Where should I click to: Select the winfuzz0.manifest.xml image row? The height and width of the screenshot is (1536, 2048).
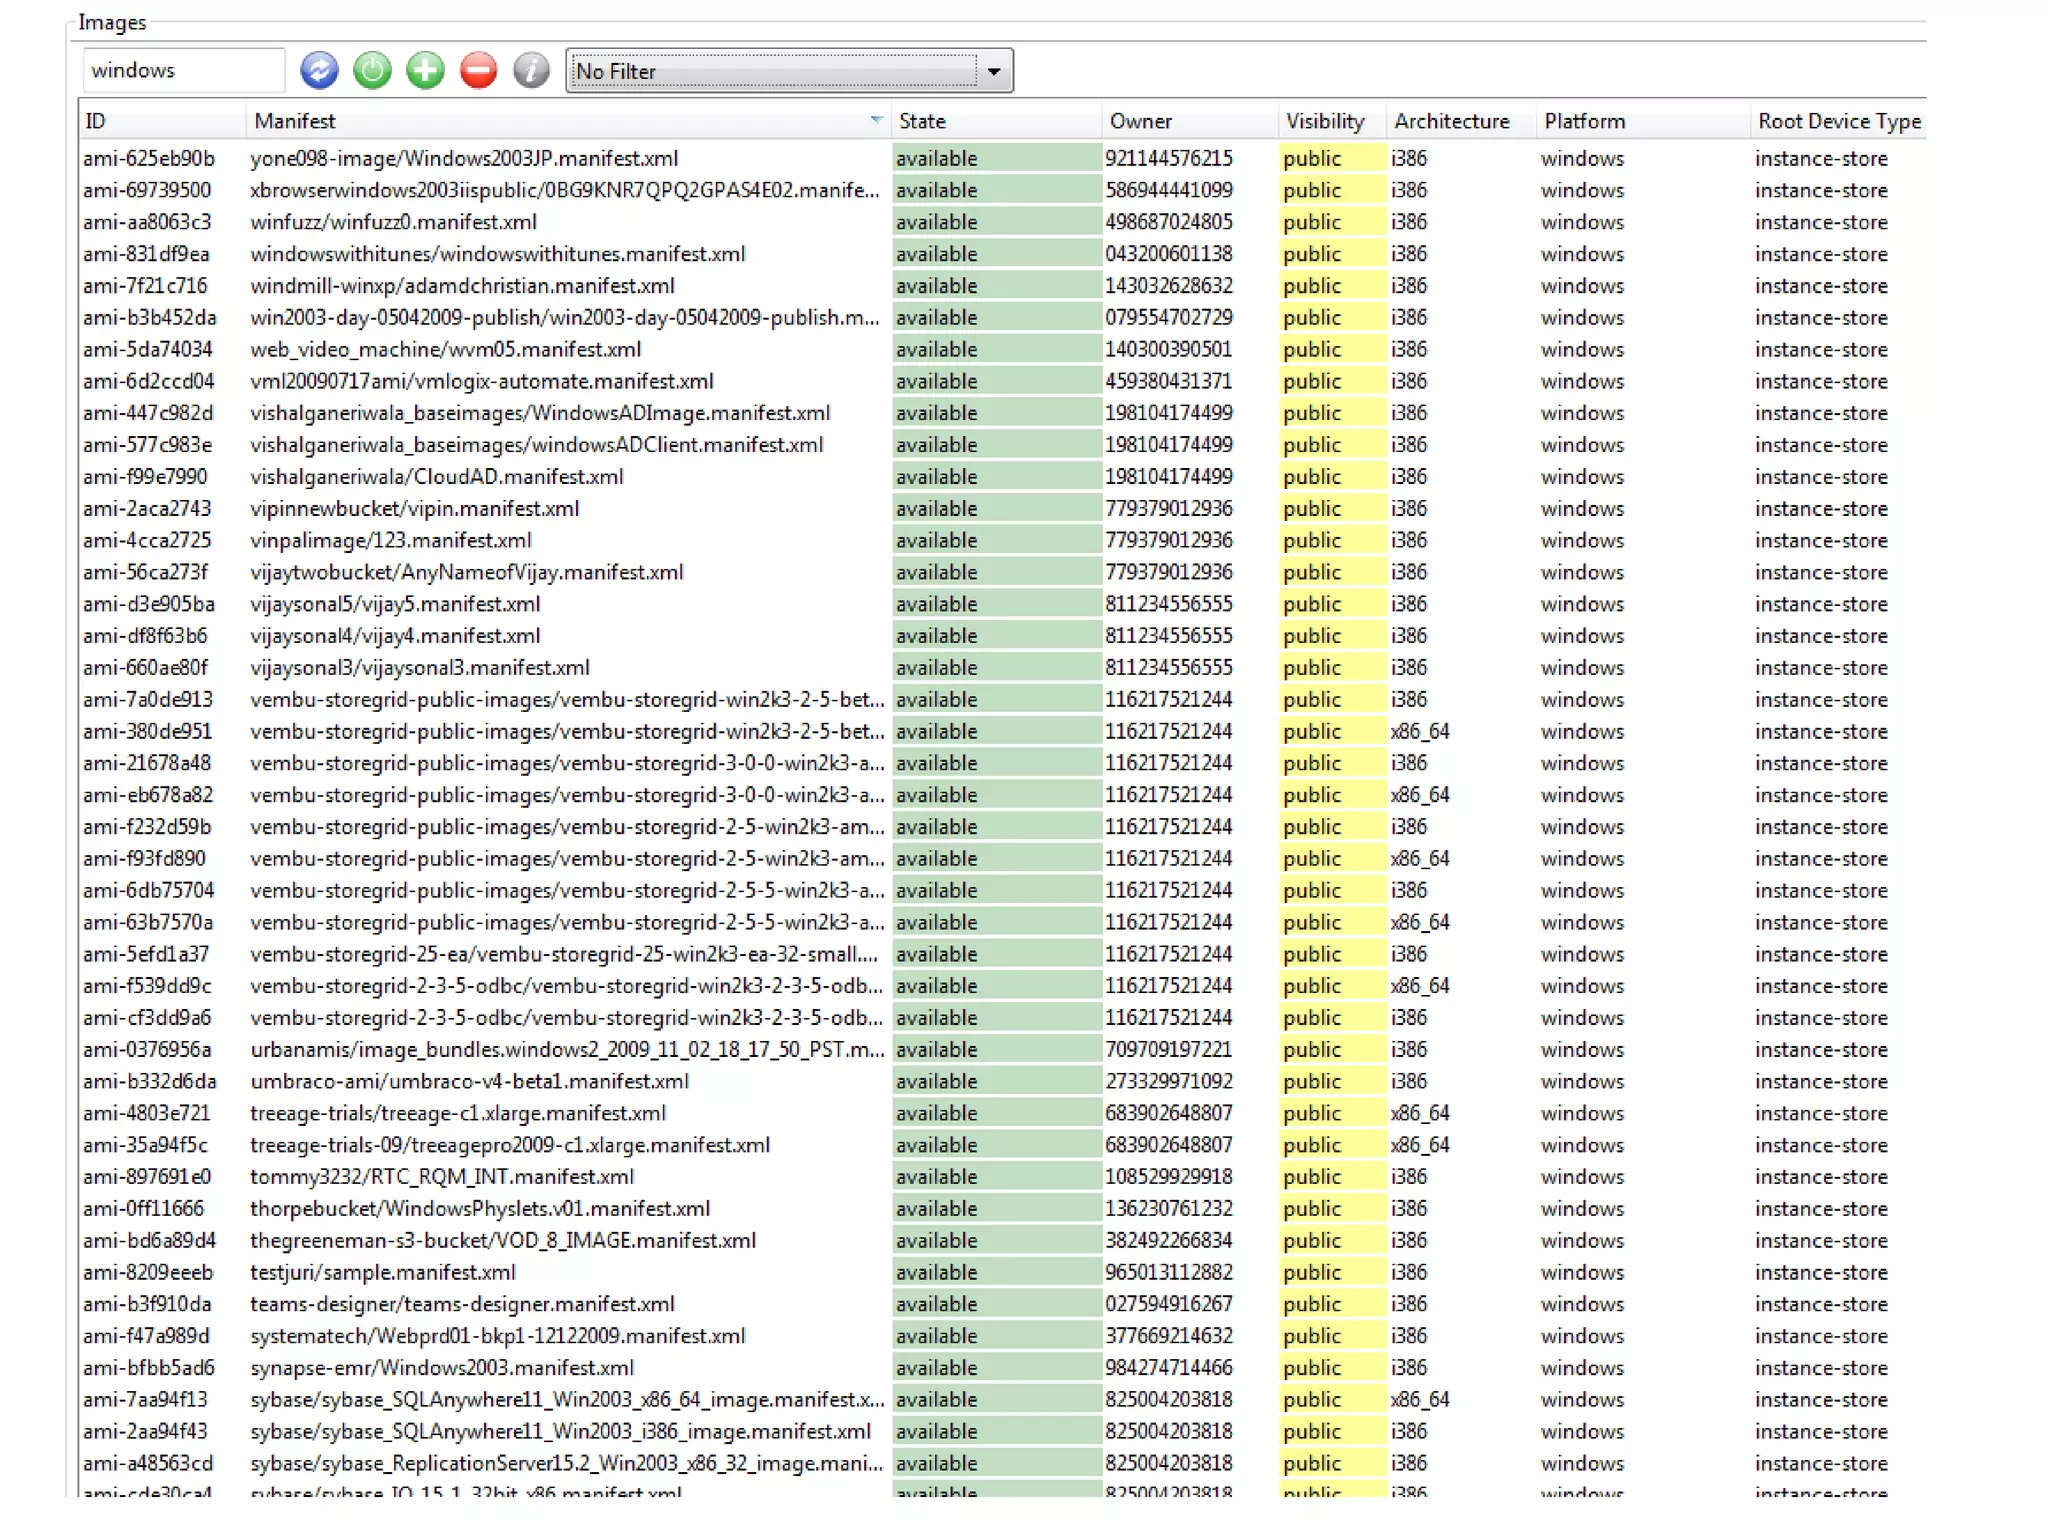coord(393,222)
